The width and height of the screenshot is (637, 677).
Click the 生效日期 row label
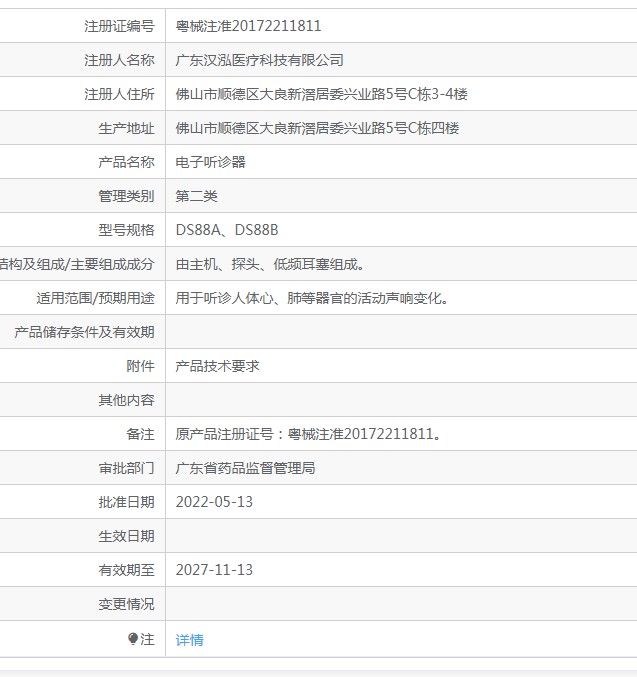[x=126, y=536]
